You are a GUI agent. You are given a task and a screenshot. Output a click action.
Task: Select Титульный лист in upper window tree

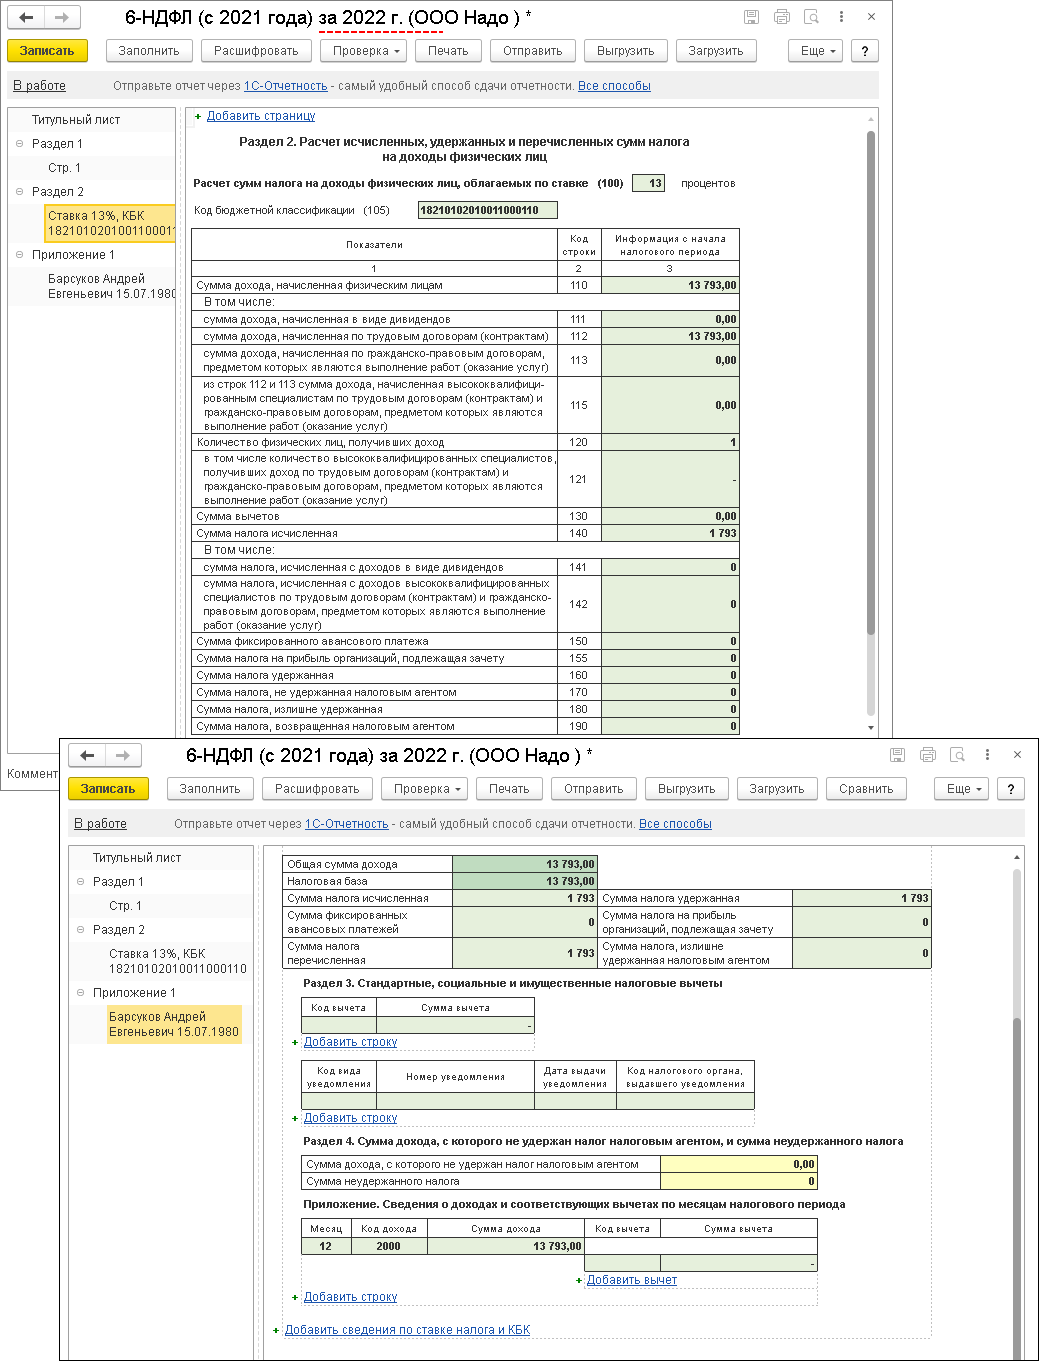tap(76, 120)
